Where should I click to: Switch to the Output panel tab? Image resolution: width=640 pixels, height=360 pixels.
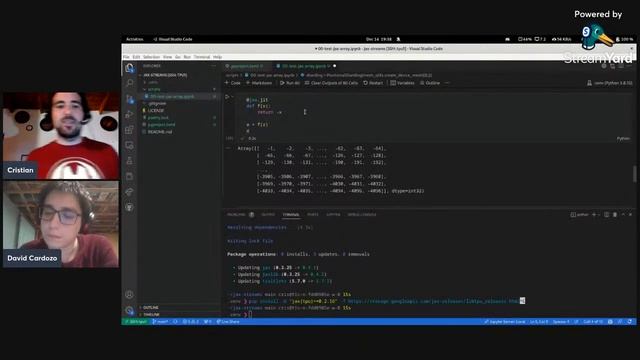tap(268, 214)
